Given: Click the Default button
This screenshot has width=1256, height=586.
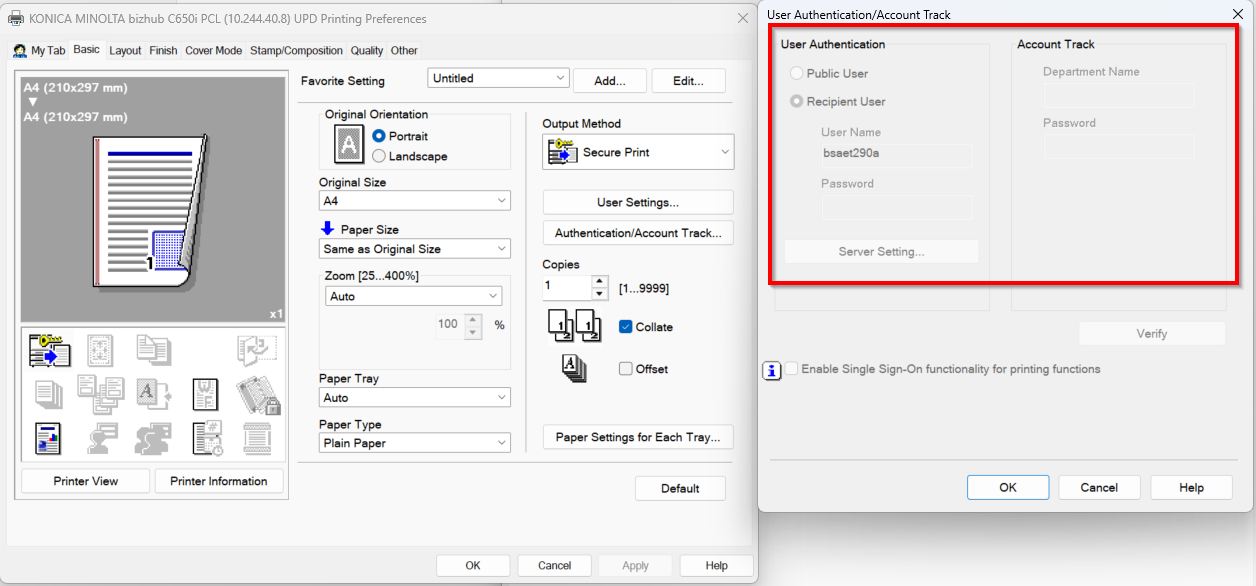Looking at the screenshot, I should [x=680, y=488].
